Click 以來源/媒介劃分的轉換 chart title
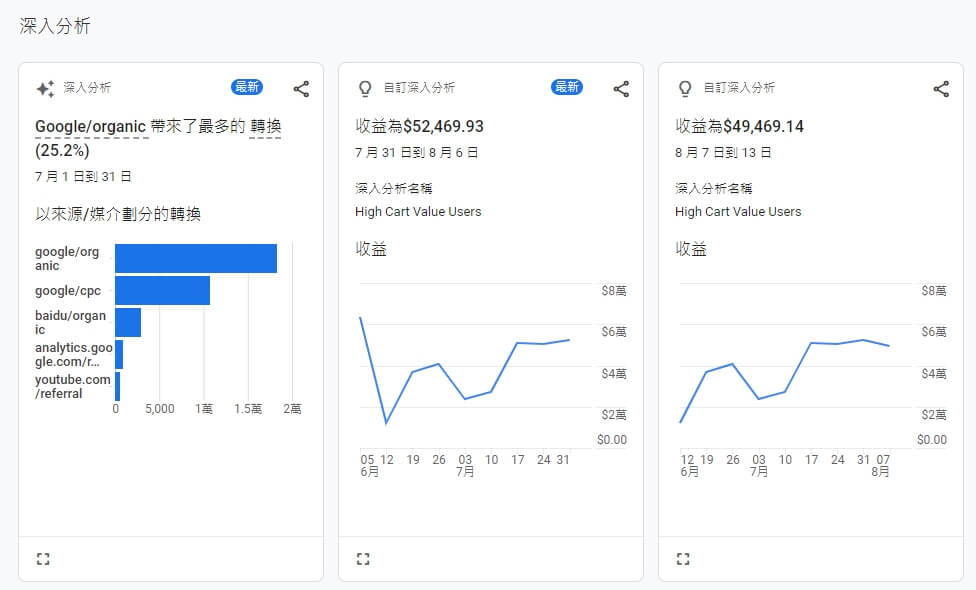This screenshot has width=976, height=590. coord(118,214)
